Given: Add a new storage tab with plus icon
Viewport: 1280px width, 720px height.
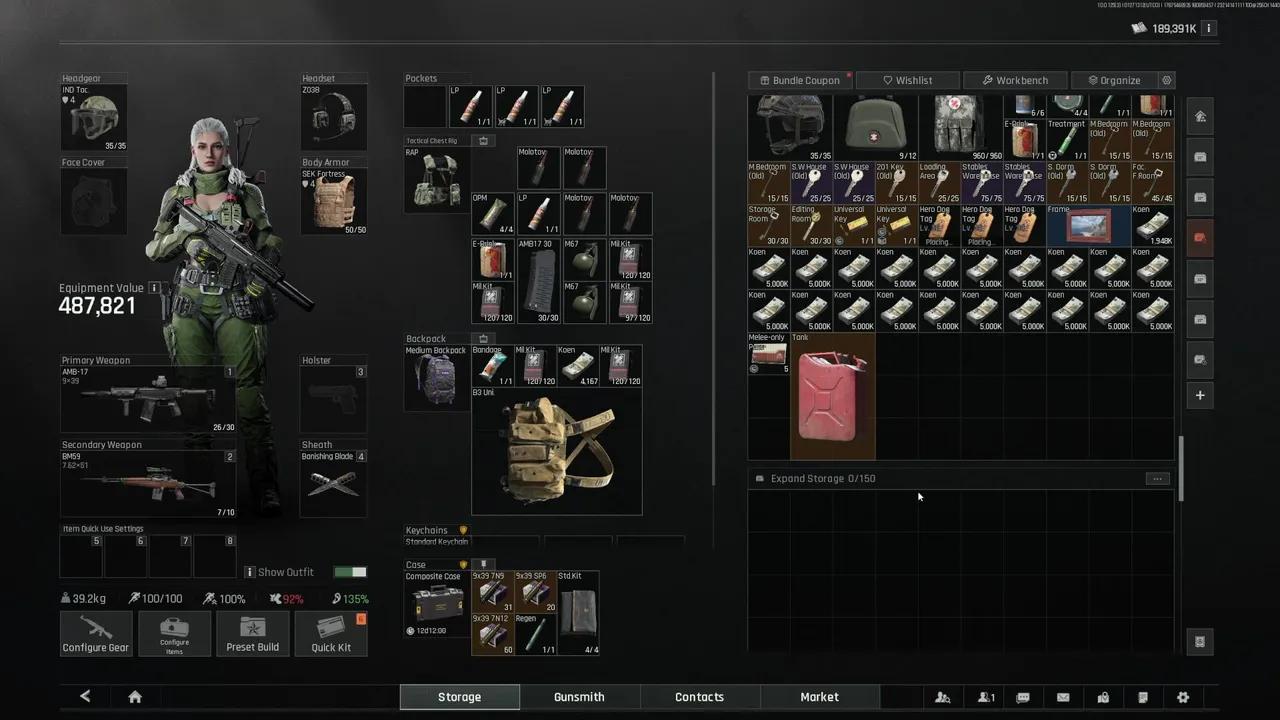Looking at the screenshot, I should 1200,395.
